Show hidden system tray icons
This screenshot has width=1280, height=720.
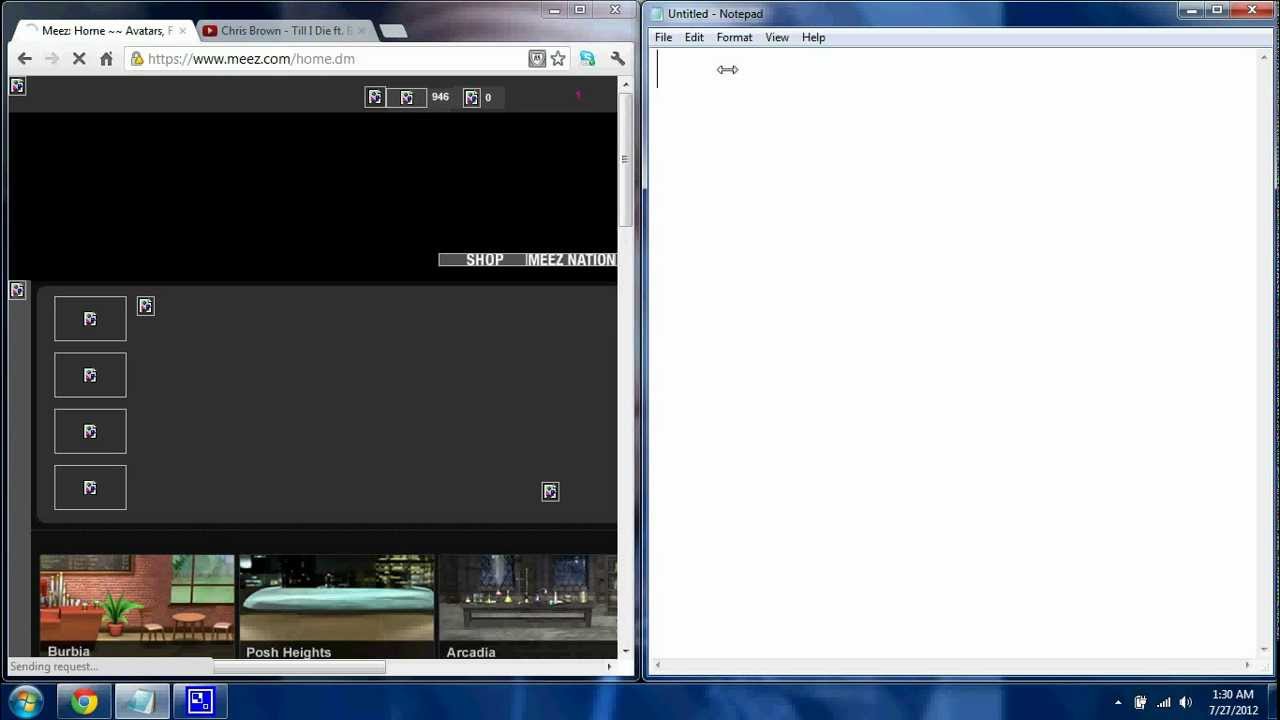pyautogui.click(x=1118, y=702)
